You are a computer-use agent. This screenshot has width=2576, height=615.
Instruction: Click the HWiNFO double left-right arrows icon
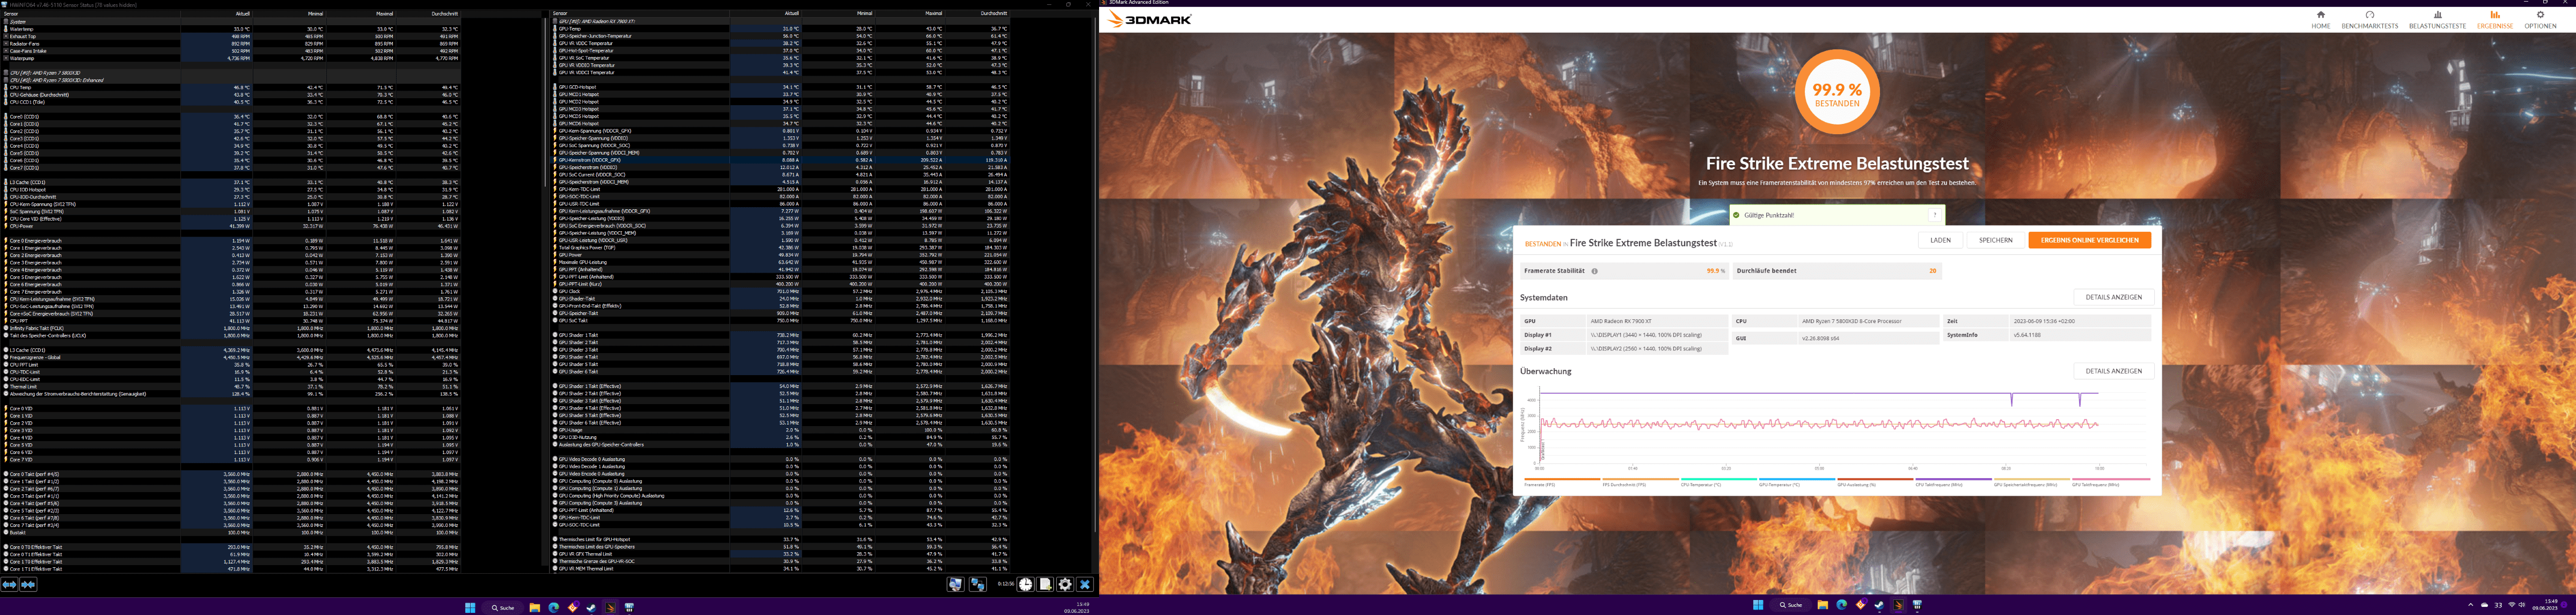click(x=28, y=585)
